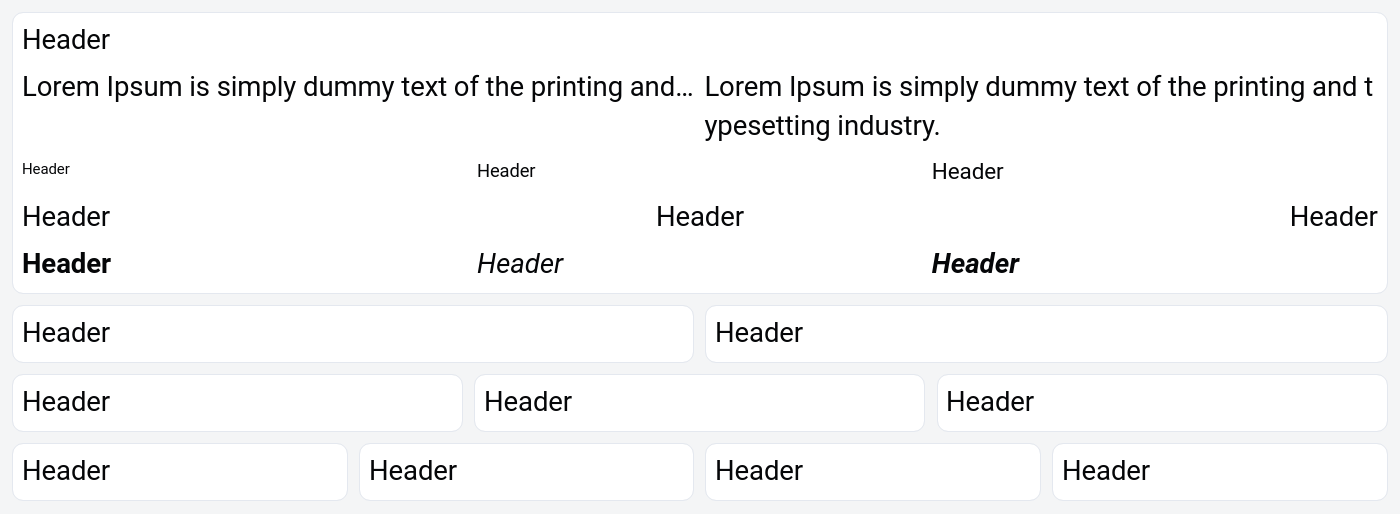Select the right card in the two-card row
The image size is (1400, 514).
coord(1046,334)
